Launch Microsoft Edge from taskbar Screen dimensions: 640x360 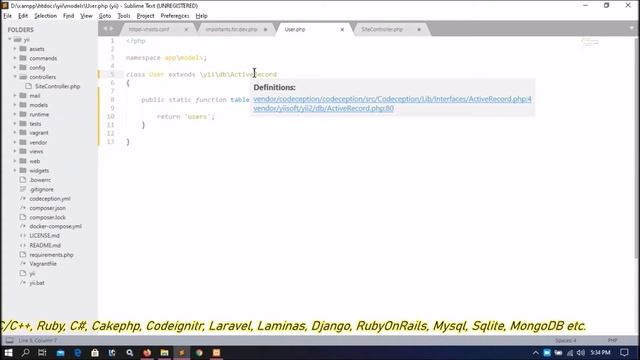(x=78, y=353)
